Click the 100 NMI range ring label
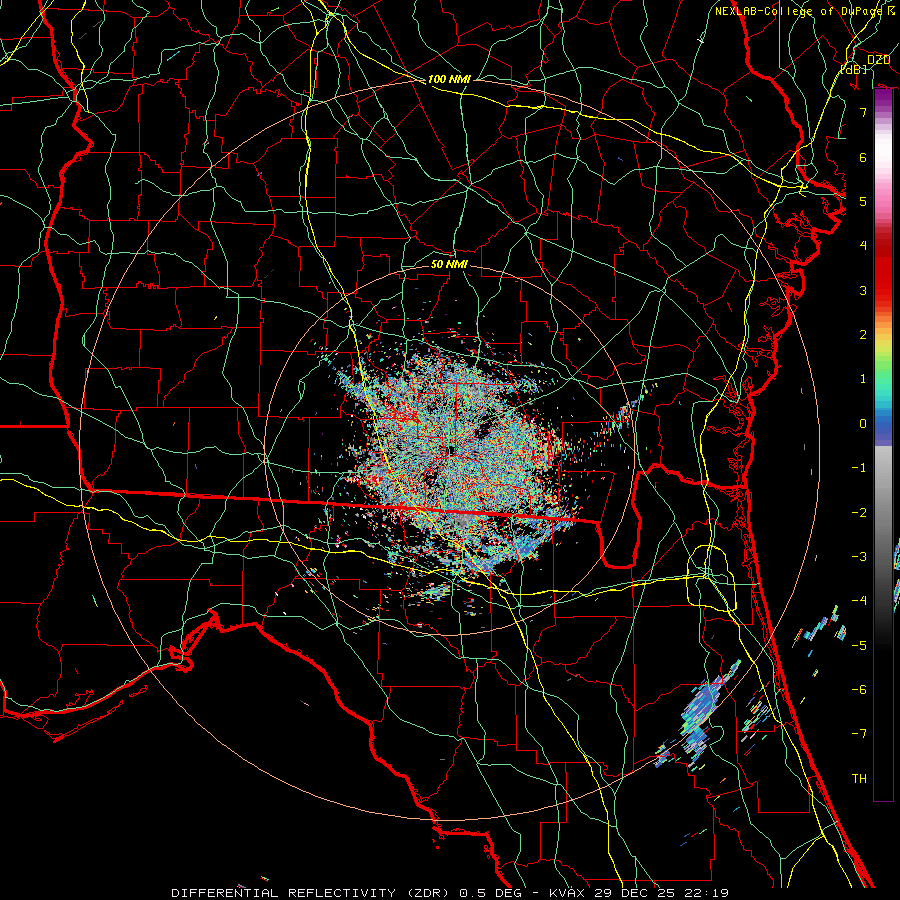This screenshot has width=900, height=900. [x=449, y=79]
